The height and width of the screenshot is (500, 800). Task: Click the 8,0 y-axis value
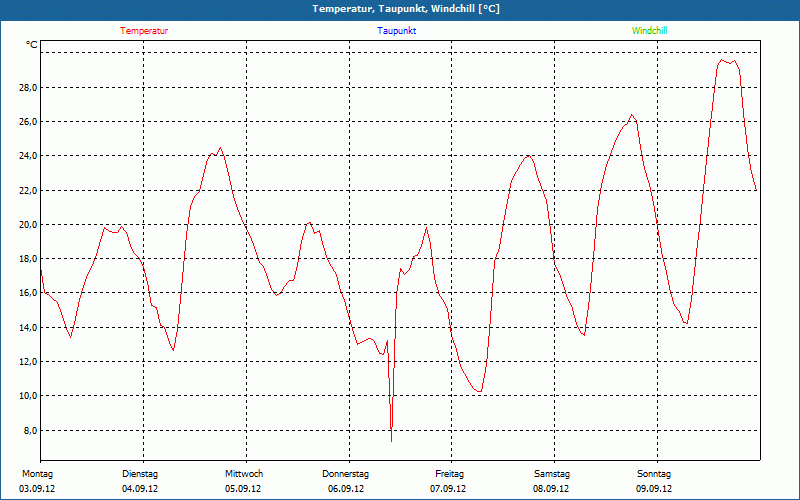(30, 431)
